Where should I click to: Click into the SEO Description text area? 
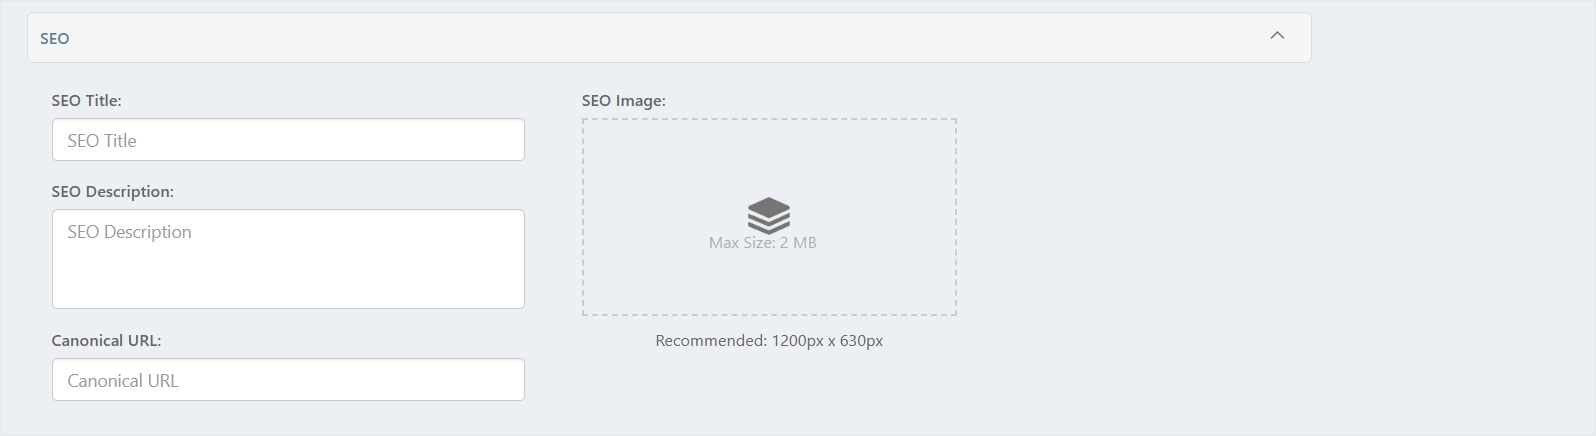coord(288,259)
